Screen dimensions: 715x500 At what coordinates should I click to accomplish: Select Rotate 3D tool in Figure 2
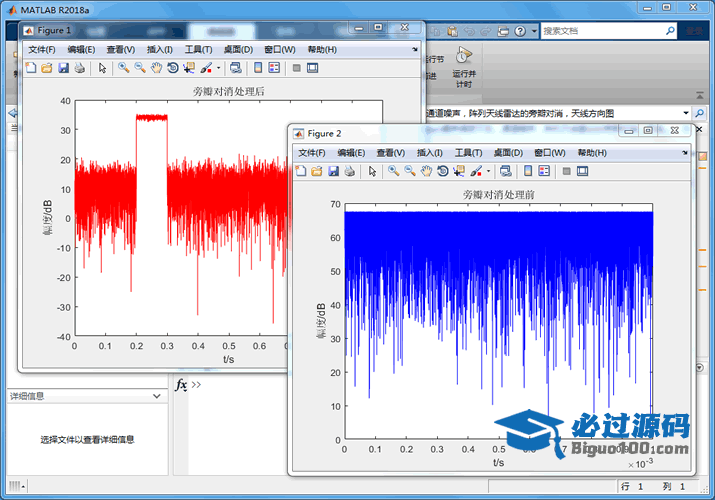(443, 171)
